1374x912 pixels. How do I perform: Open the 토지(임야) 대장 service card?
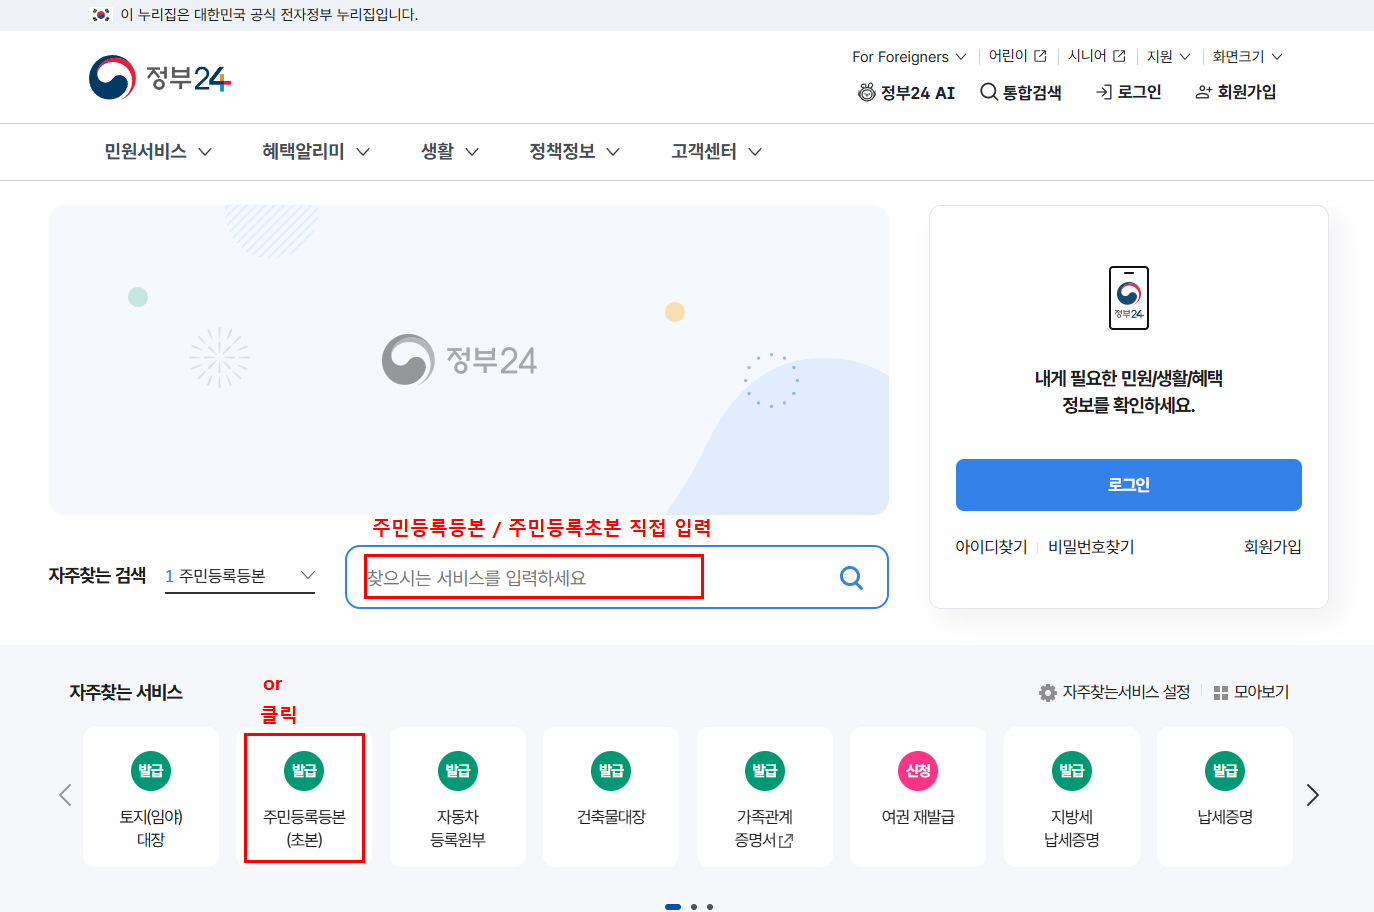click(151, 797)
